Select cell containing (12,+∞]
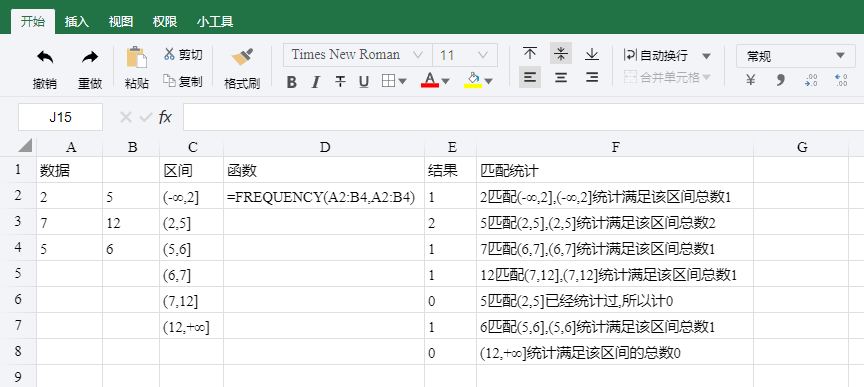 [192, 327]
